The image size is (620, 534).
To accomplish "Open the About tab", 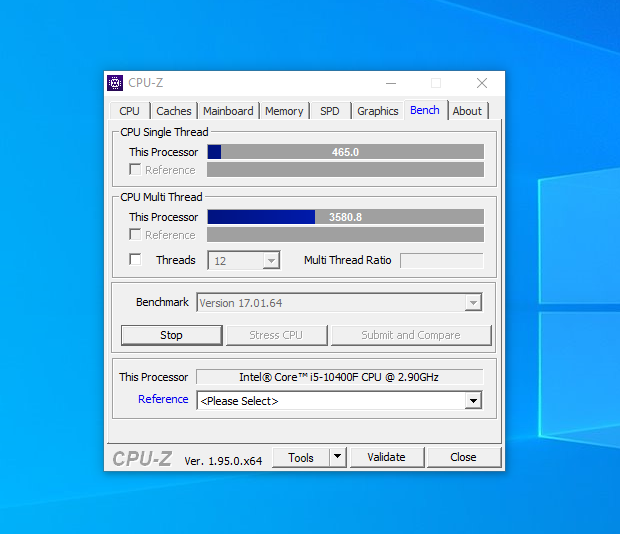I will coord(467,111).
